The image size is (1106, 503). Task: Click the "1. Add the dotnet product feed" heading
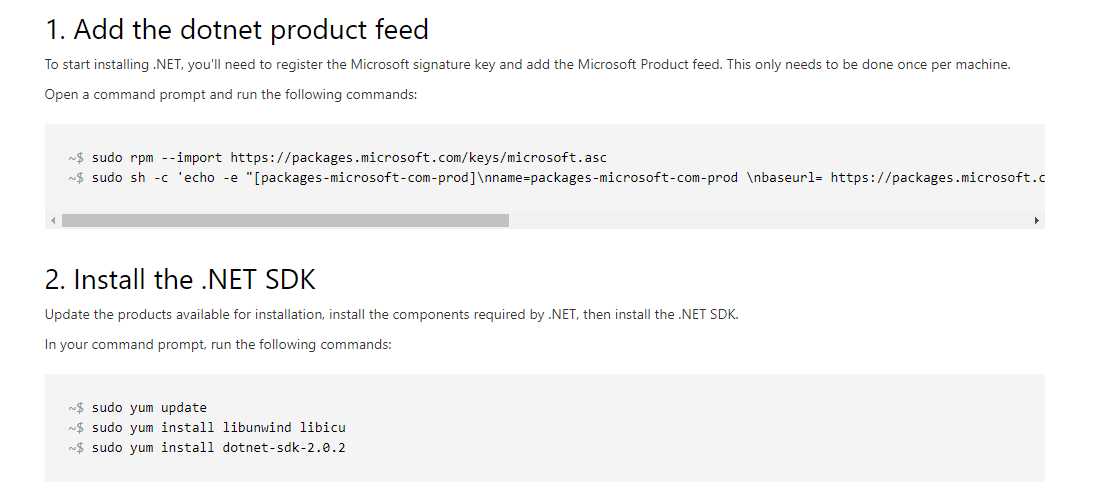point(237,30)
